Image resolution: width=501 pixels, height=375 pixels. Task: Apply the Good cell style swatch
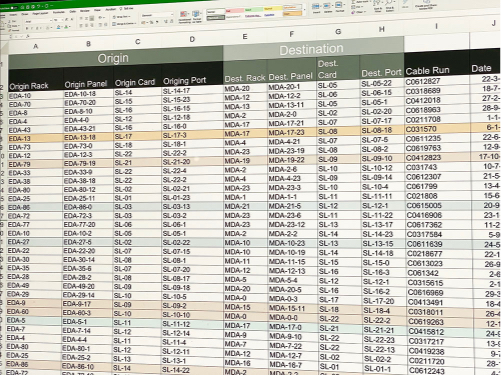click(x=254, y=9)
